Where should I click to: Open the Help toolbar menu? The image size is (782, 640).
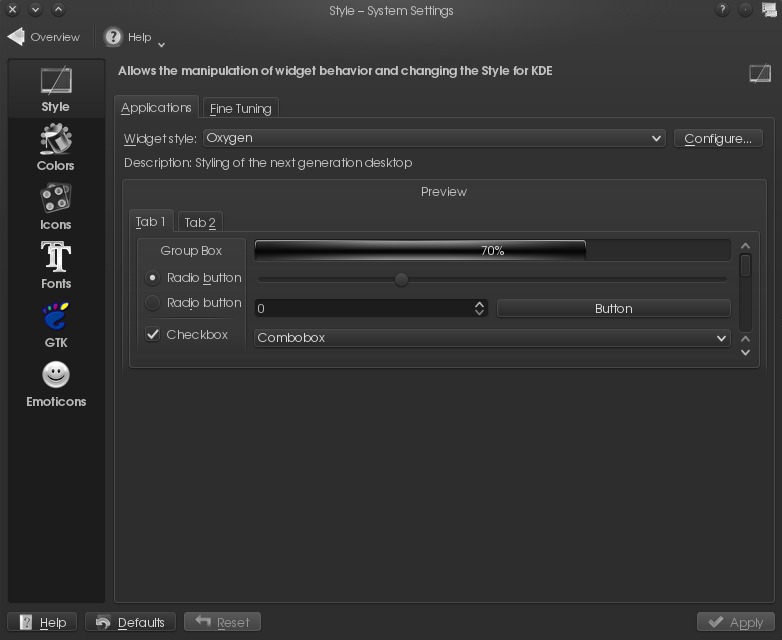tap(128, 37)
